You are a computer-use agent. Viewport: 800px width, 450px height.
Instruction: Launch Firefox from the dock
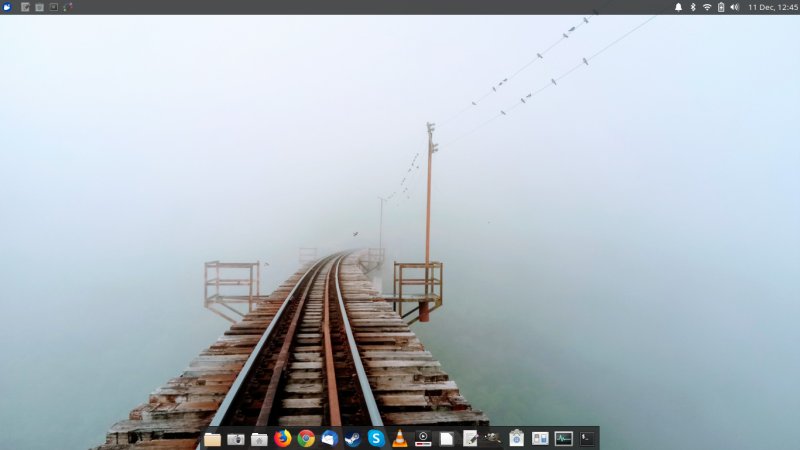pos(283,438)
